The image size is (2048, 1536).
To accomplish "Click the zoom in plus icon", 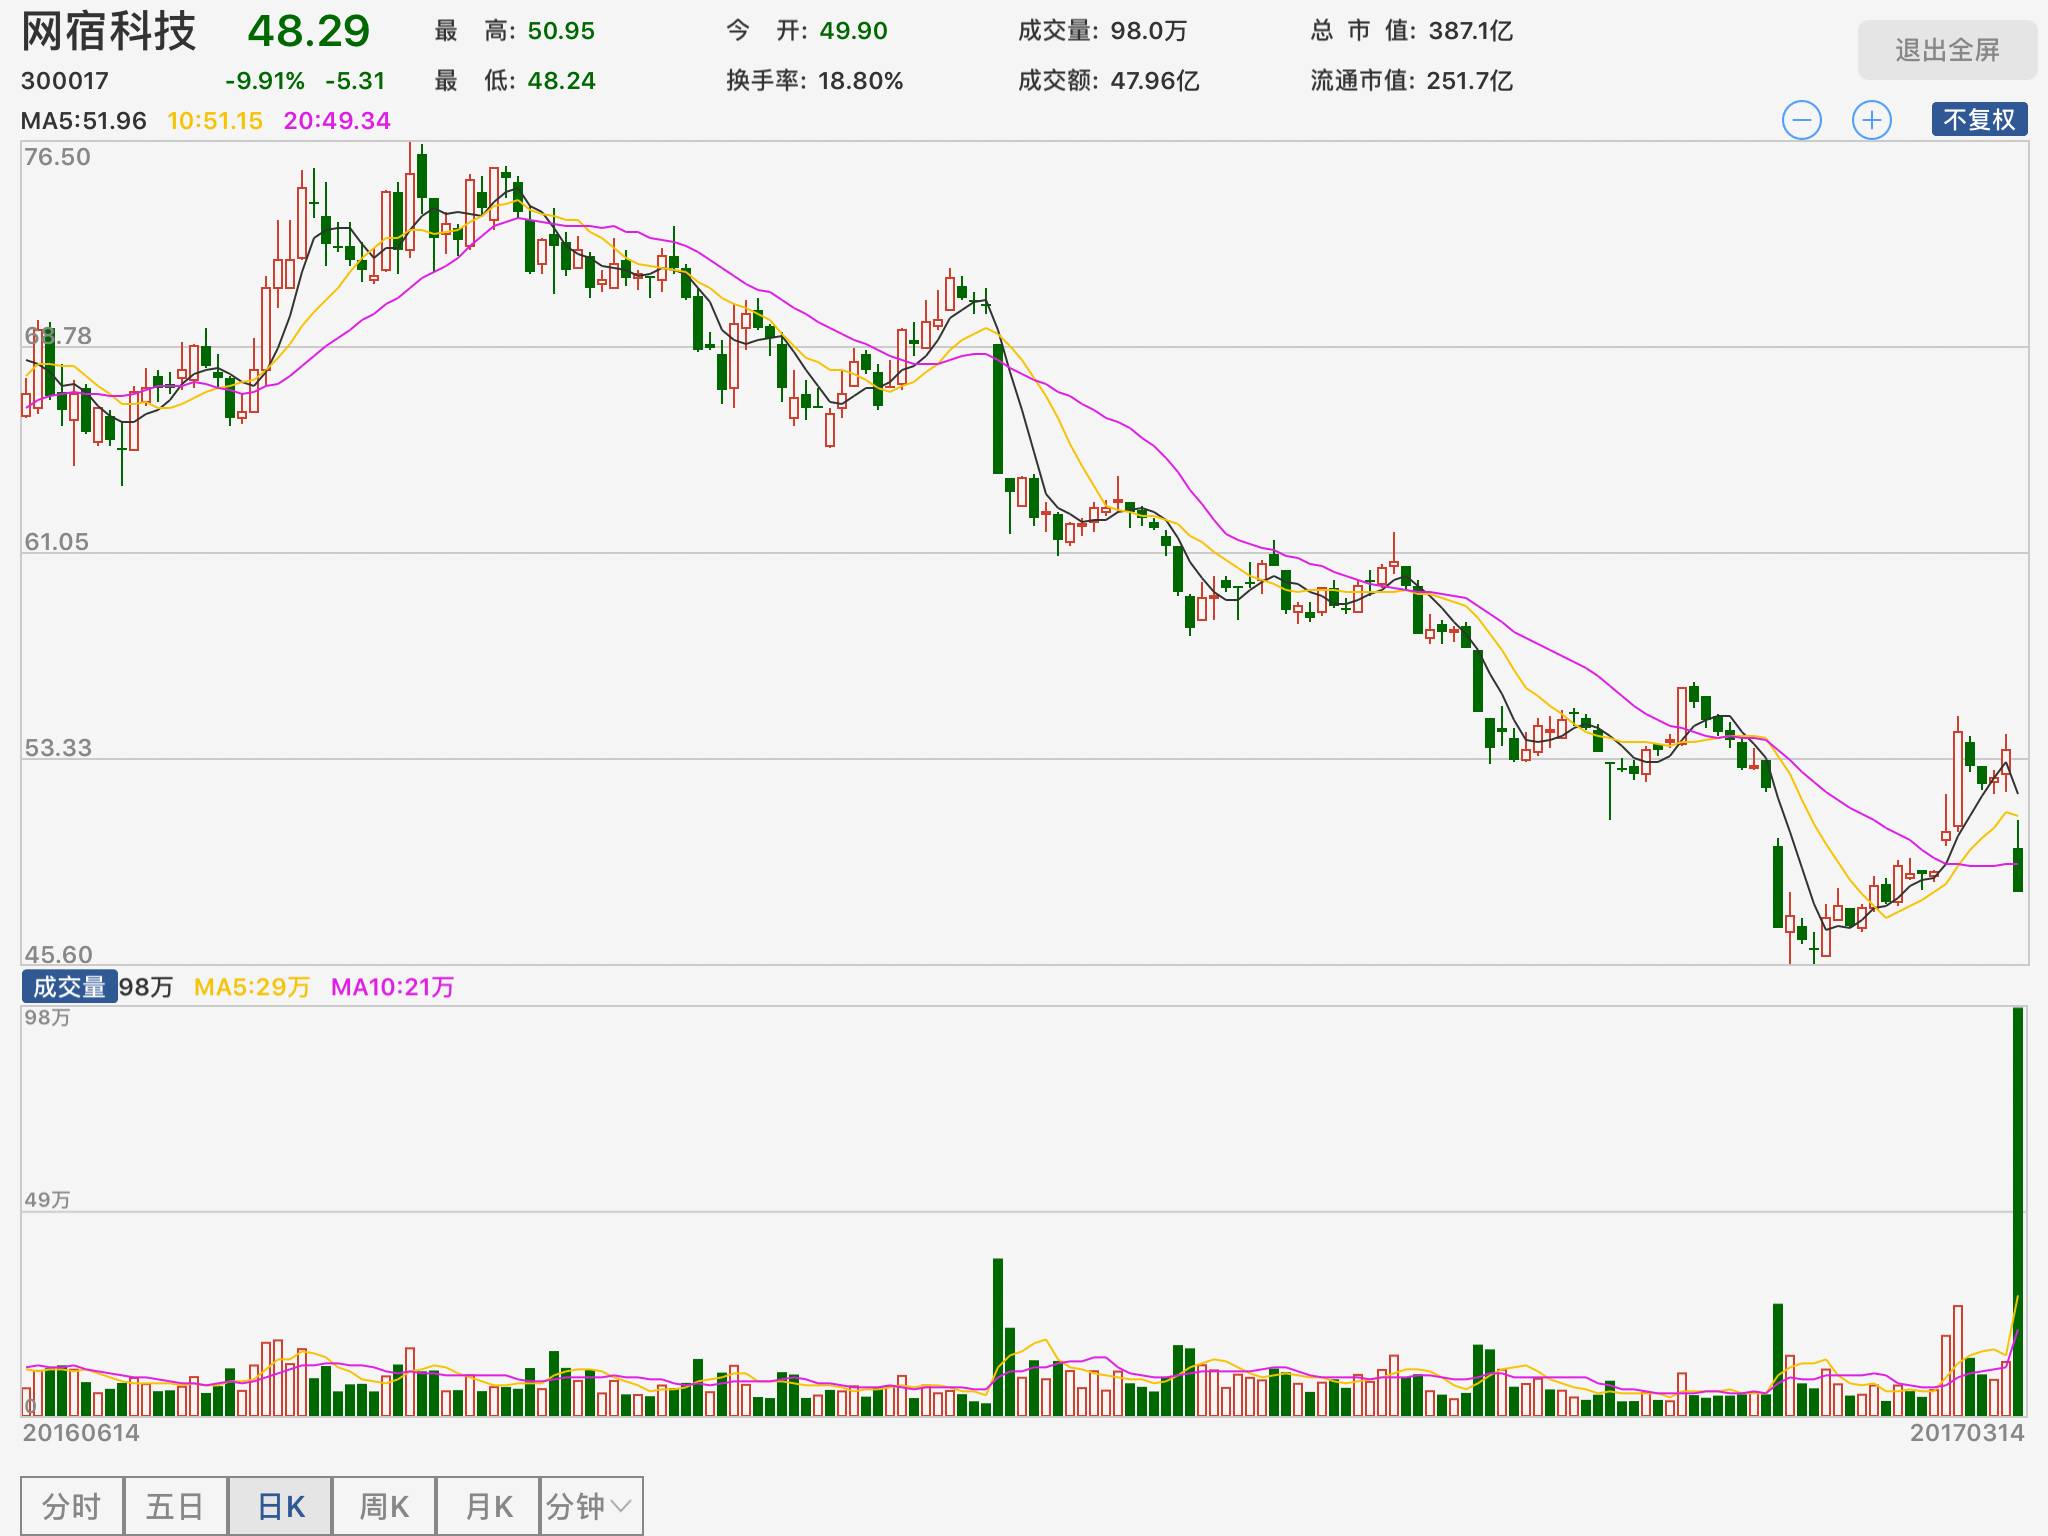I will pos(1871,121).
